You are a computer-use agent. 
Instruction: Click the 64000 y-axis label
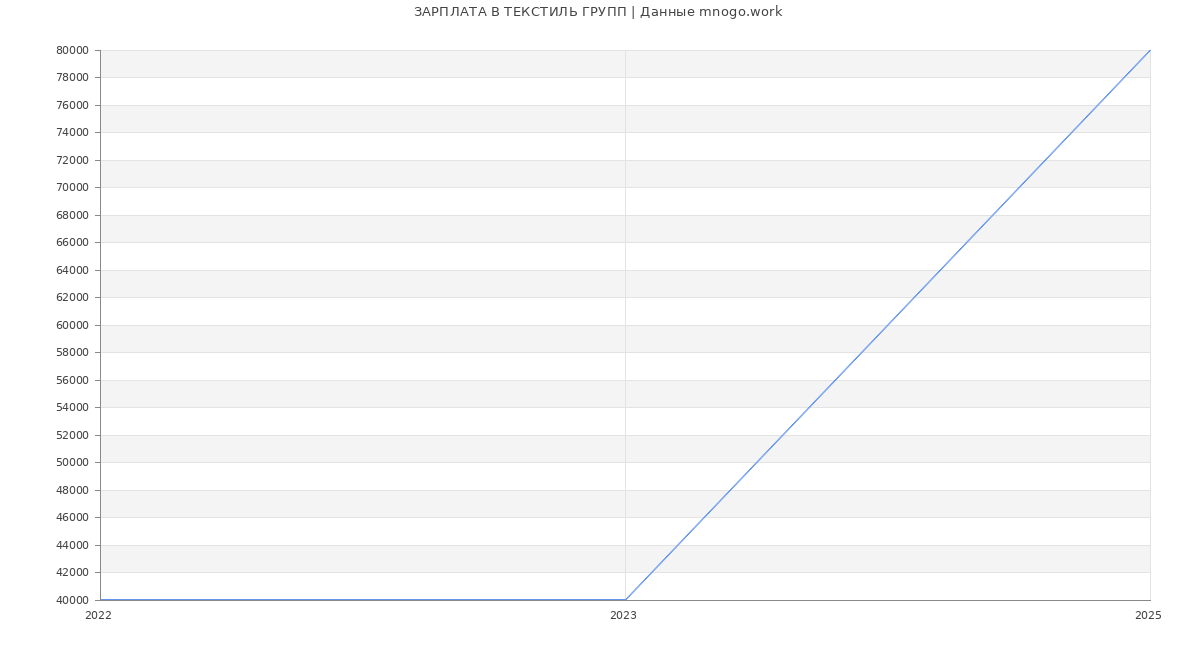click(x=72, y=270)
